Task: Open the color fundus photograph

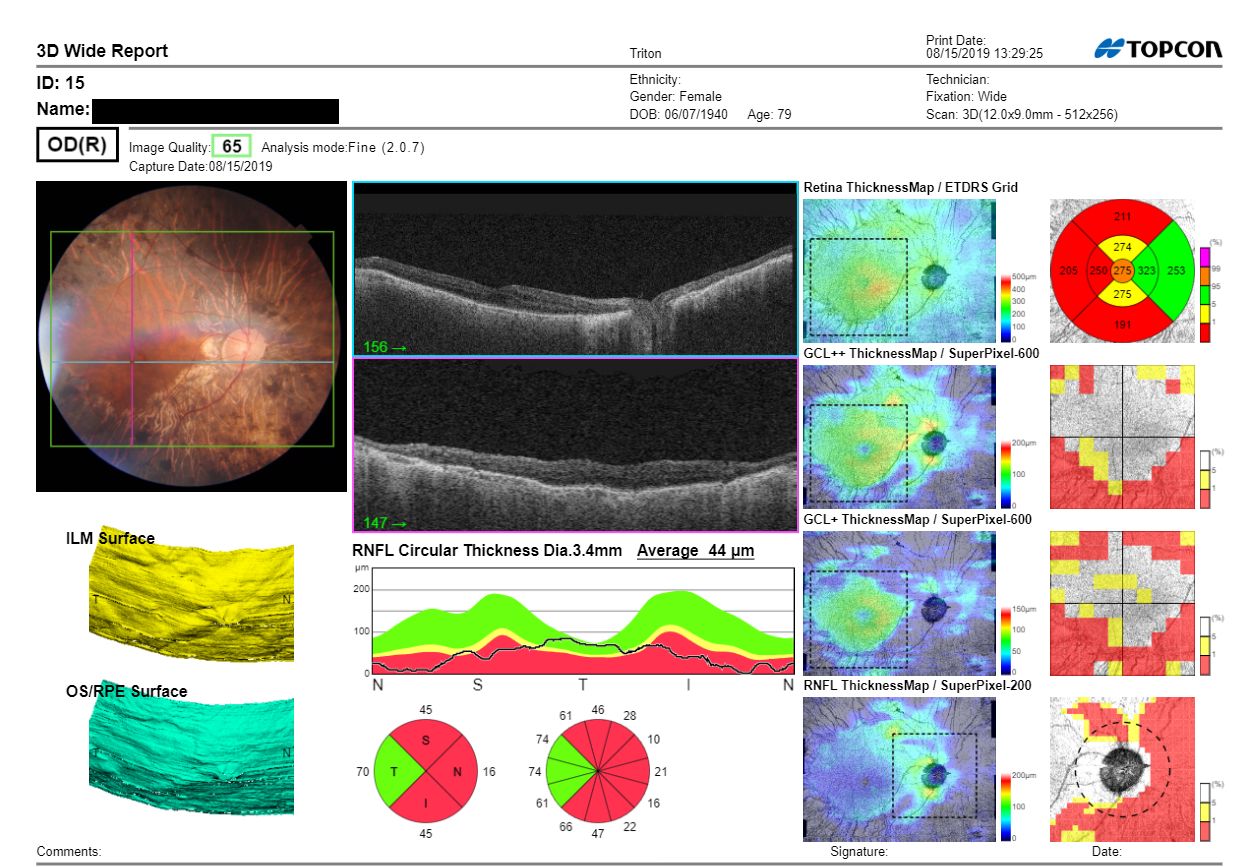Action: [191, 336]
